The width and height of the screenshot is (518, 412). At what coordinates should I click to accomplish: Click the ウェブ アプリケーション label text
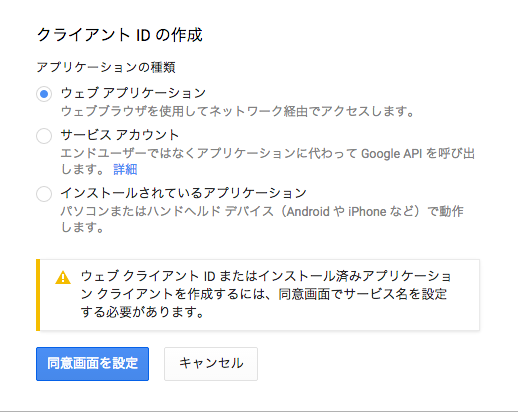[133, 93]
